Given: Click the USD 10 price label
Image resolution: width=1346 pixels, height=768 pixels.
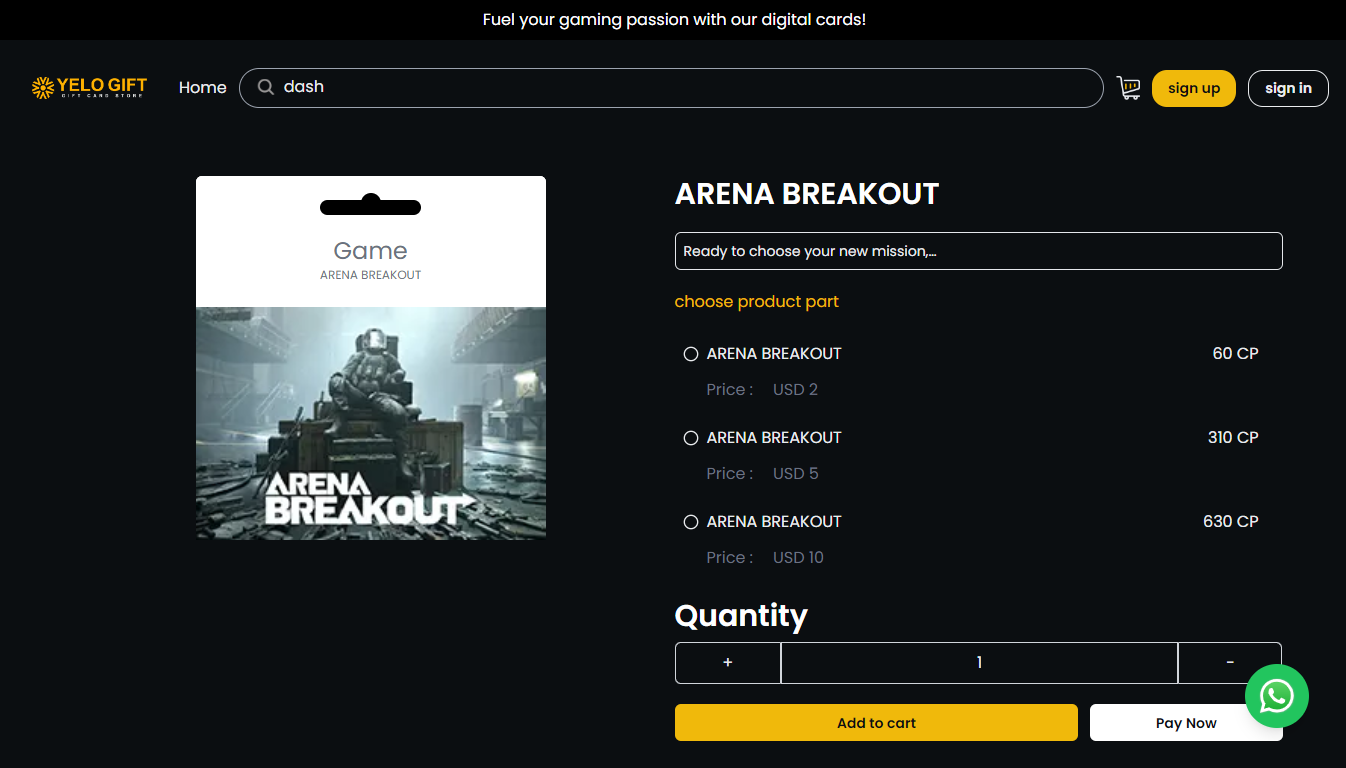Looking at the screenshot, I should tap(798, 558).
